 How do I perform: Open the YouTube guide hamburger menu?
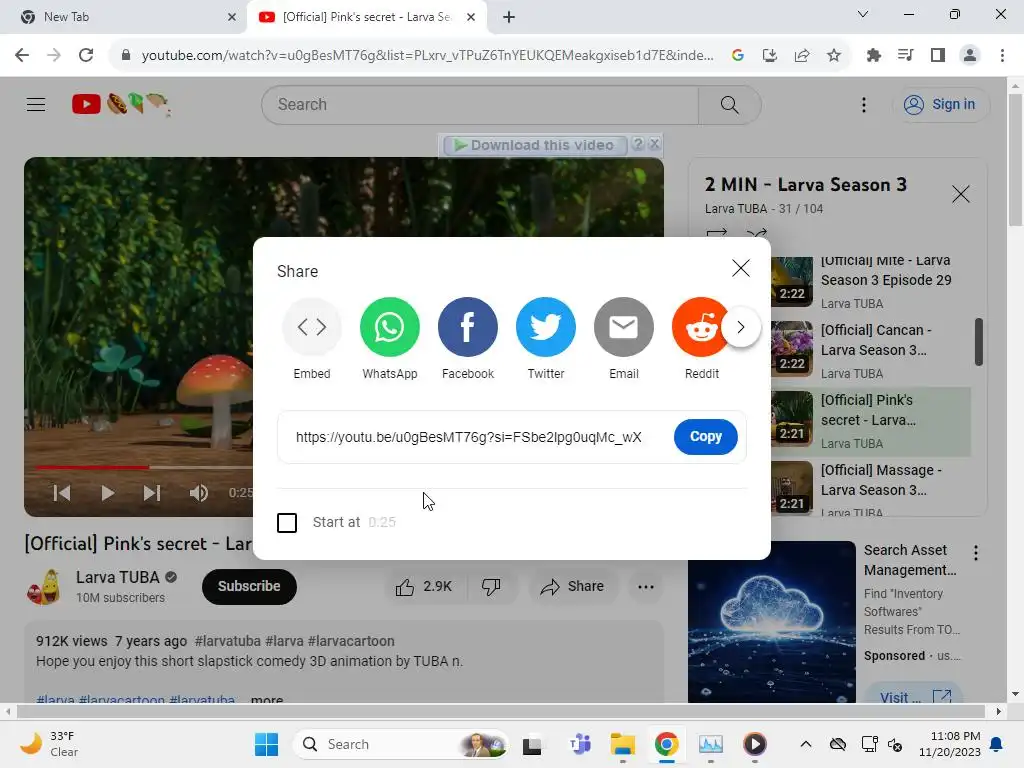pyautogui.click(x=36, y=104)
